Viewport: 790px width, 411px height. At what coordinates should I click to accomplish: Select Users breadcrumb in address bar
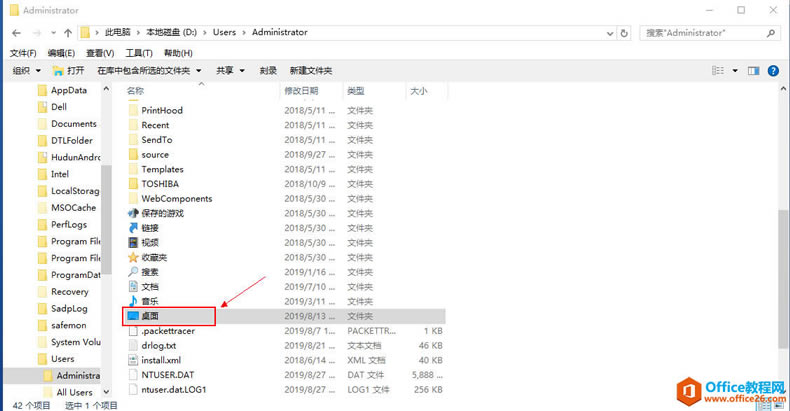tap(224, 32)
